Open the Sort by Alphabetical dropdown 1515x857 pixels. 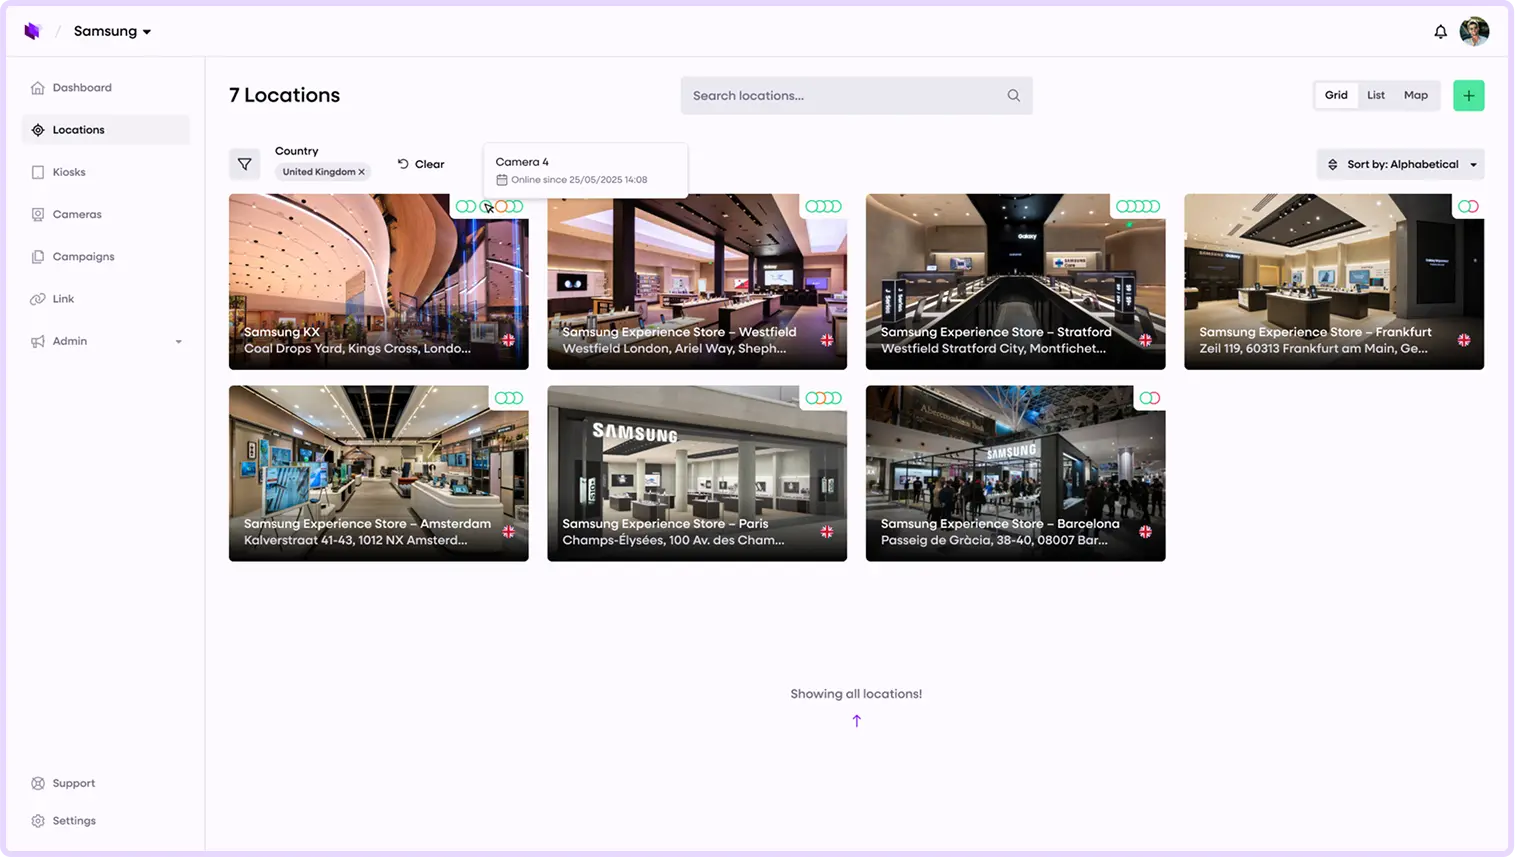[x=1401, y=164]
